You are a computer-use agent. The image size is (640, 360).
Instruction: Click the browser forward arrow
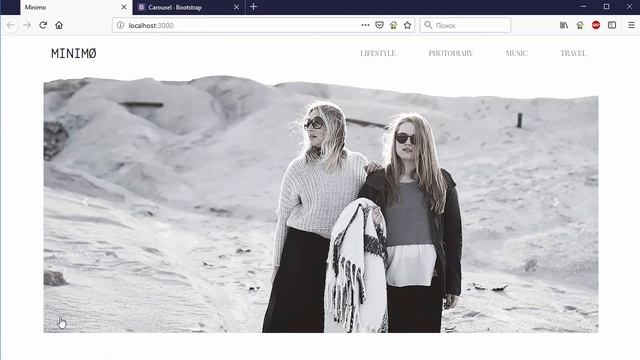[27, 25]
